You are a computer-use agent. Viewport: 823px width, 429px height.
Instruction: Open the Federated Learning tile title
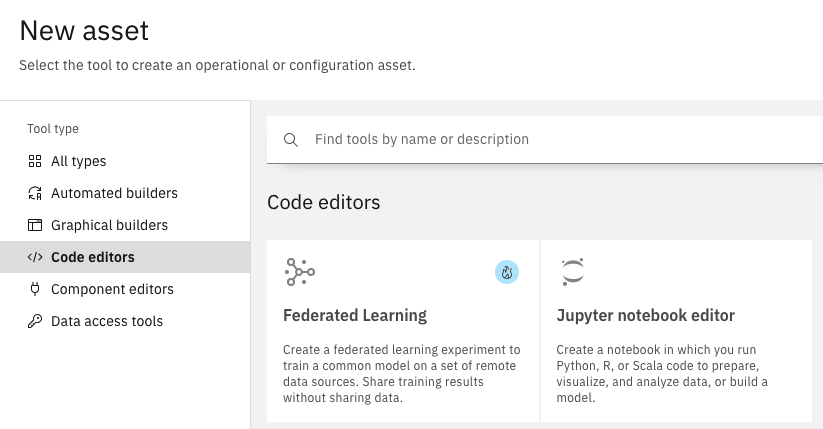pos(355,316)
